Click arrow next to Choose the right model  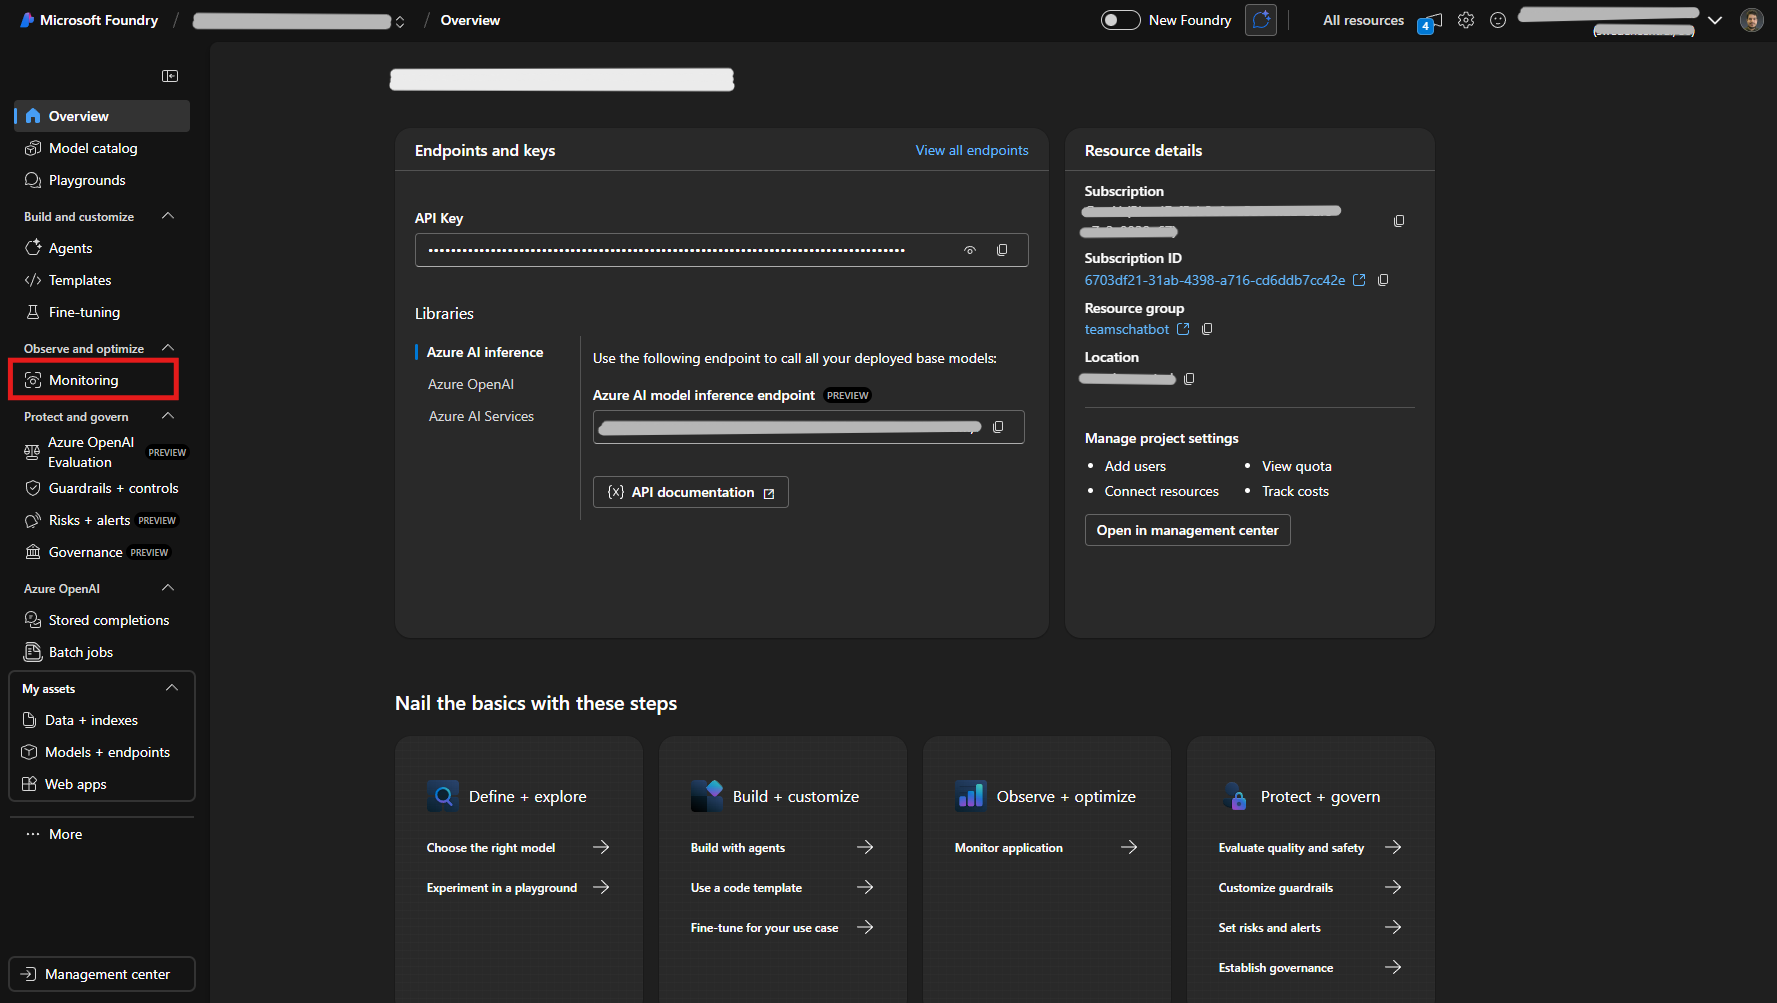pos(601,847)
